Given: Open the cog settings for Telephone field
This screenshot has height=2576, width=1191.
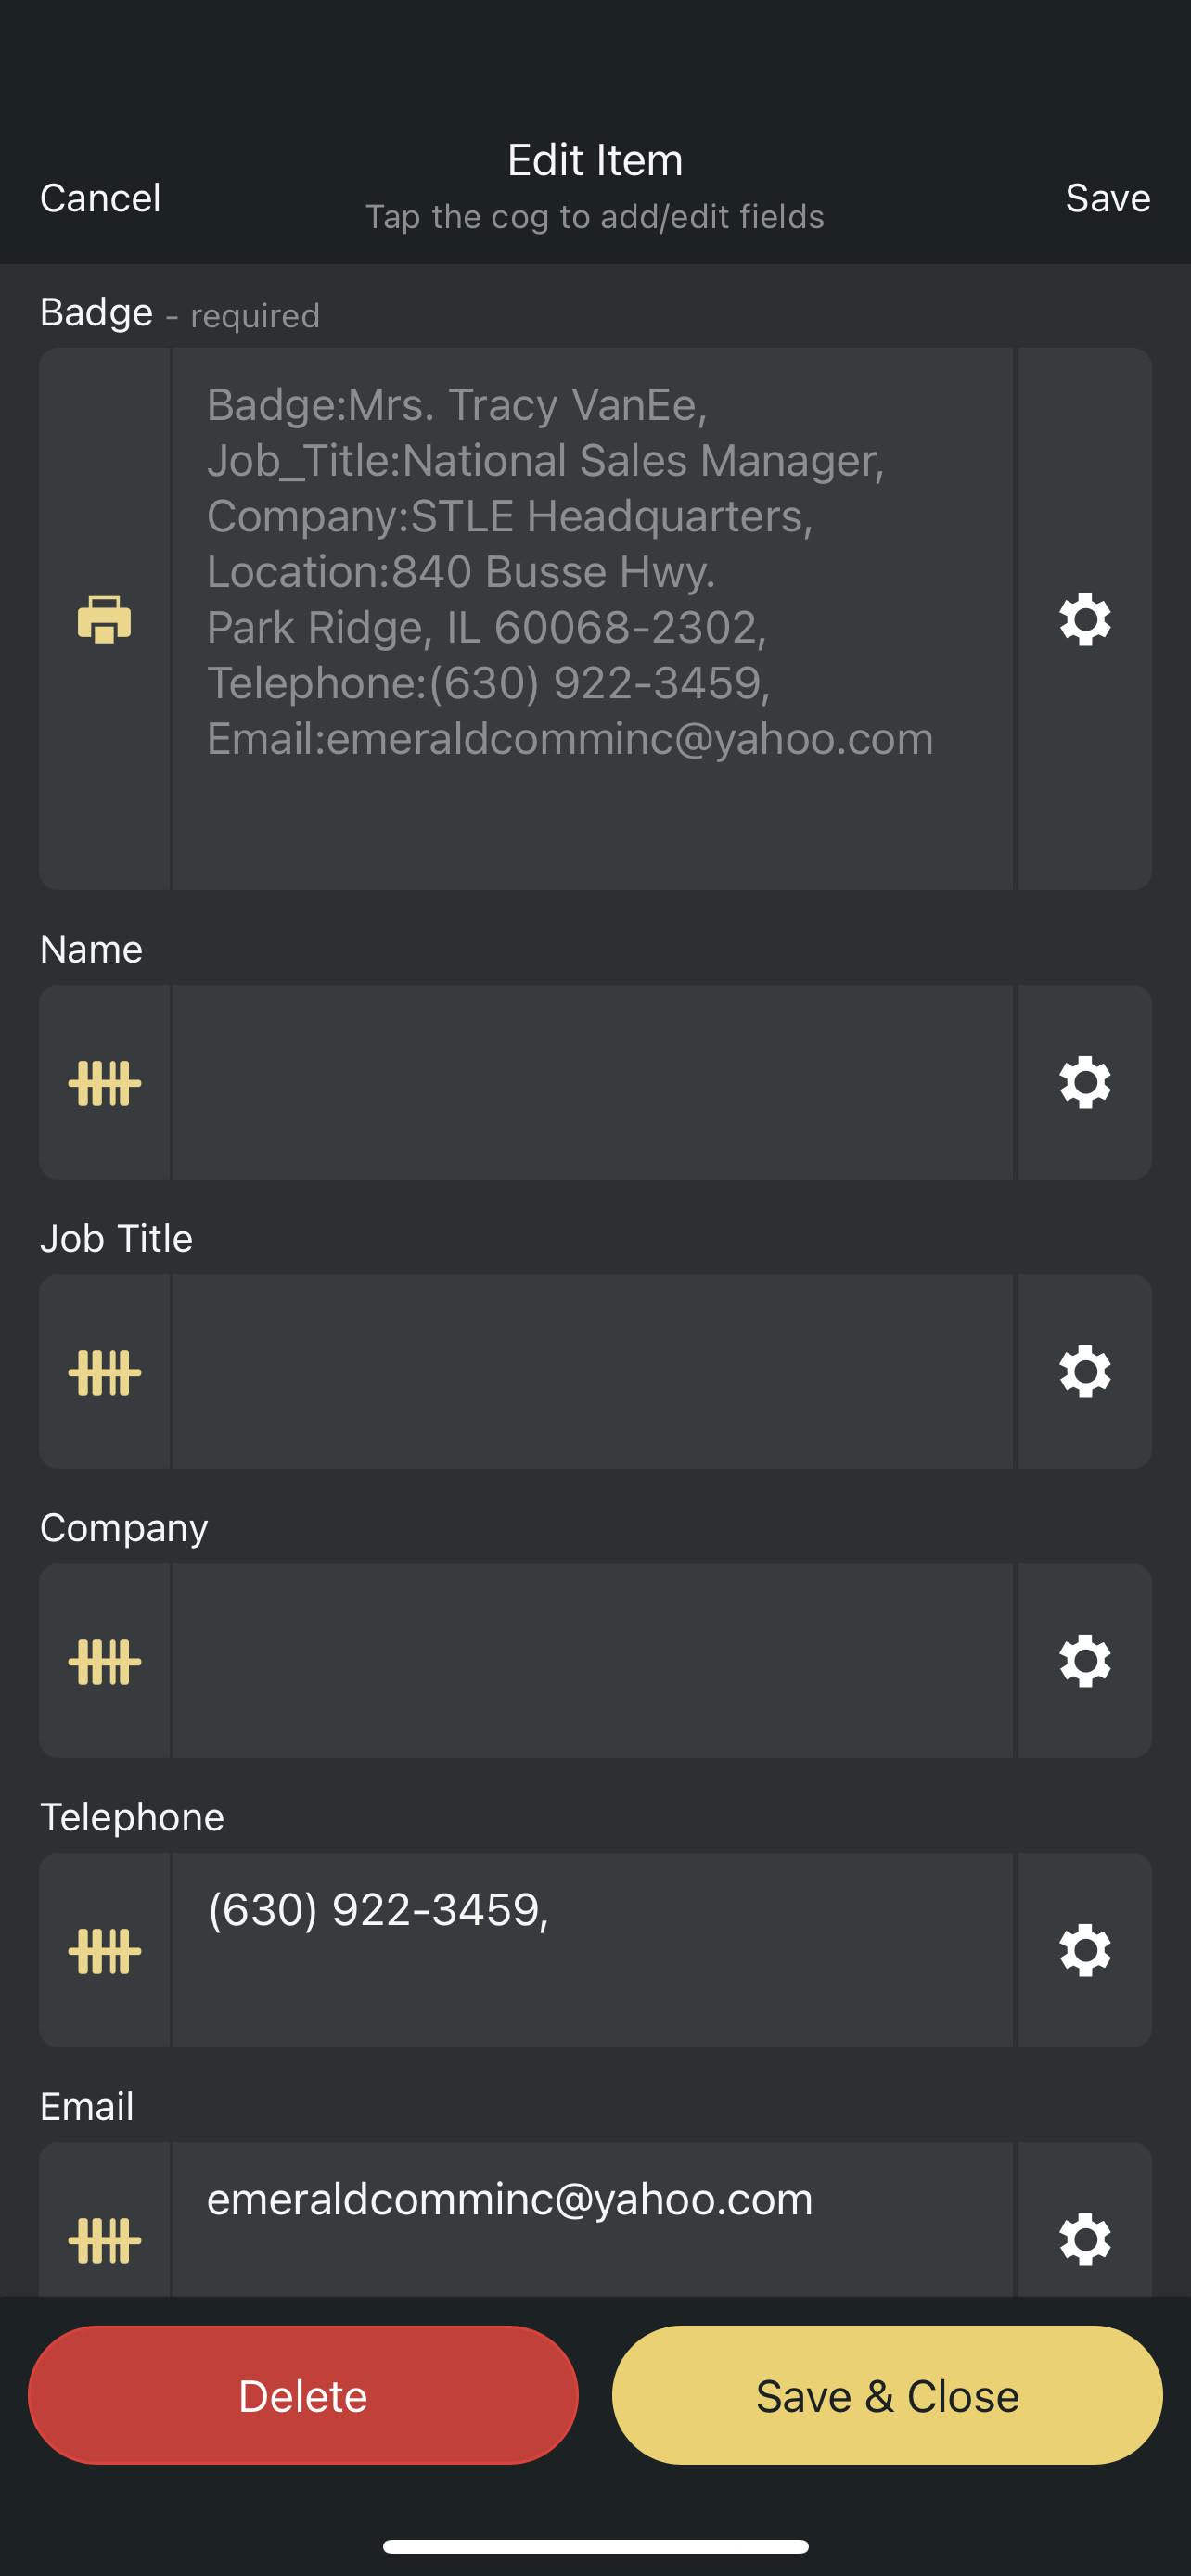Looking at the screenshot, I should [x=1085, y=1950].
